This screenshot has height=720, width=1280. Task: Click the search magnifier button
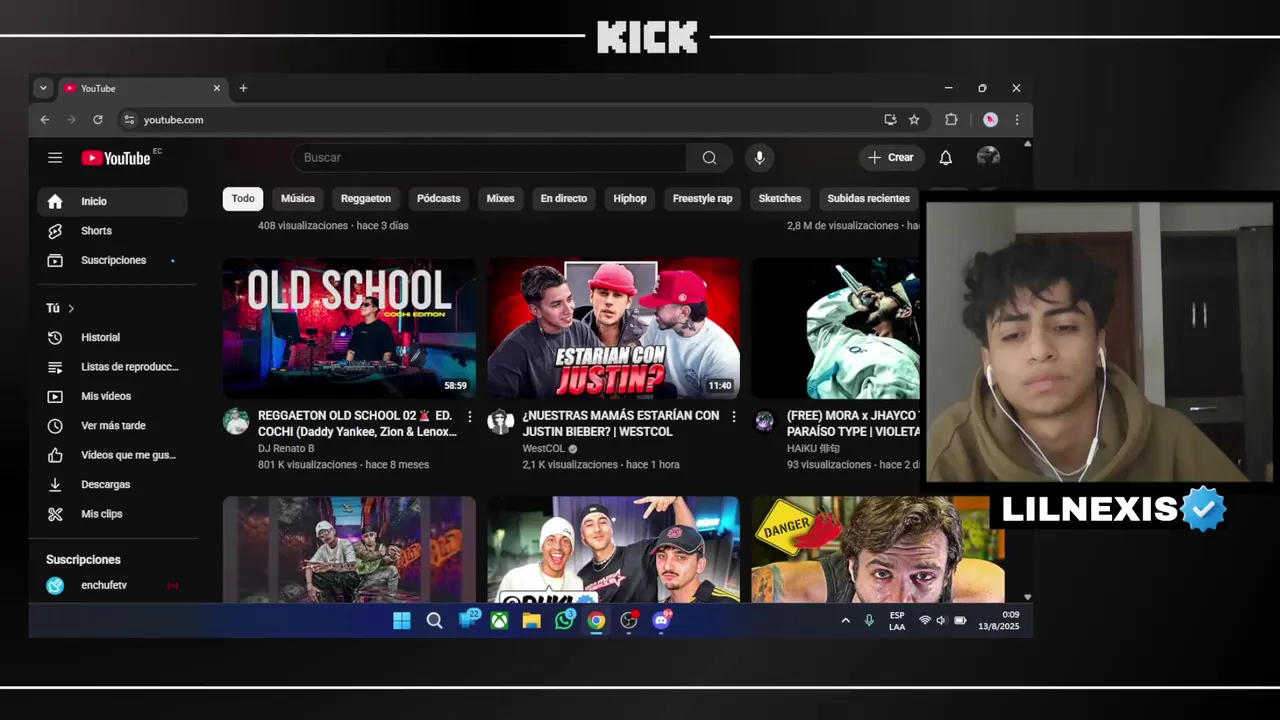pos(709,158)
